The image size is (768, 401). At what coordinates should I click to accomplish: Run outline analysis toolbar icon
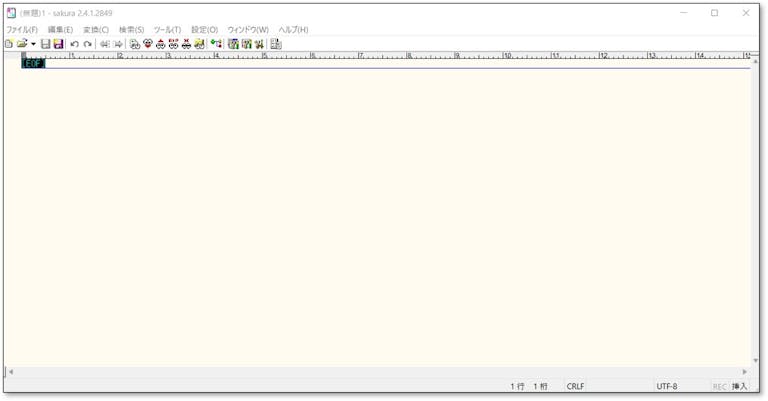tap(216, 44)
